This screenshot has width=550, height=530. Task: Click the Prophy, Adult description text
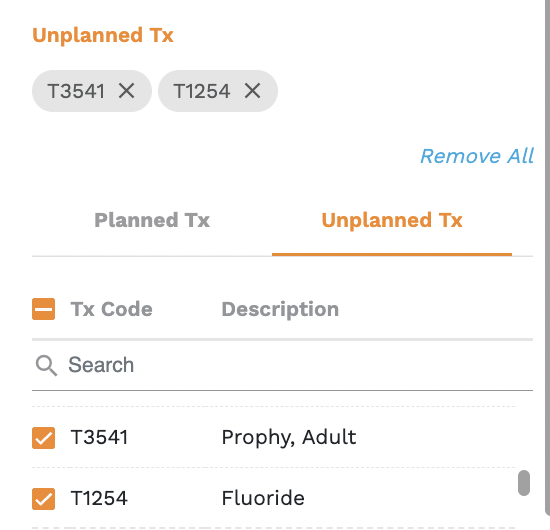289,437
